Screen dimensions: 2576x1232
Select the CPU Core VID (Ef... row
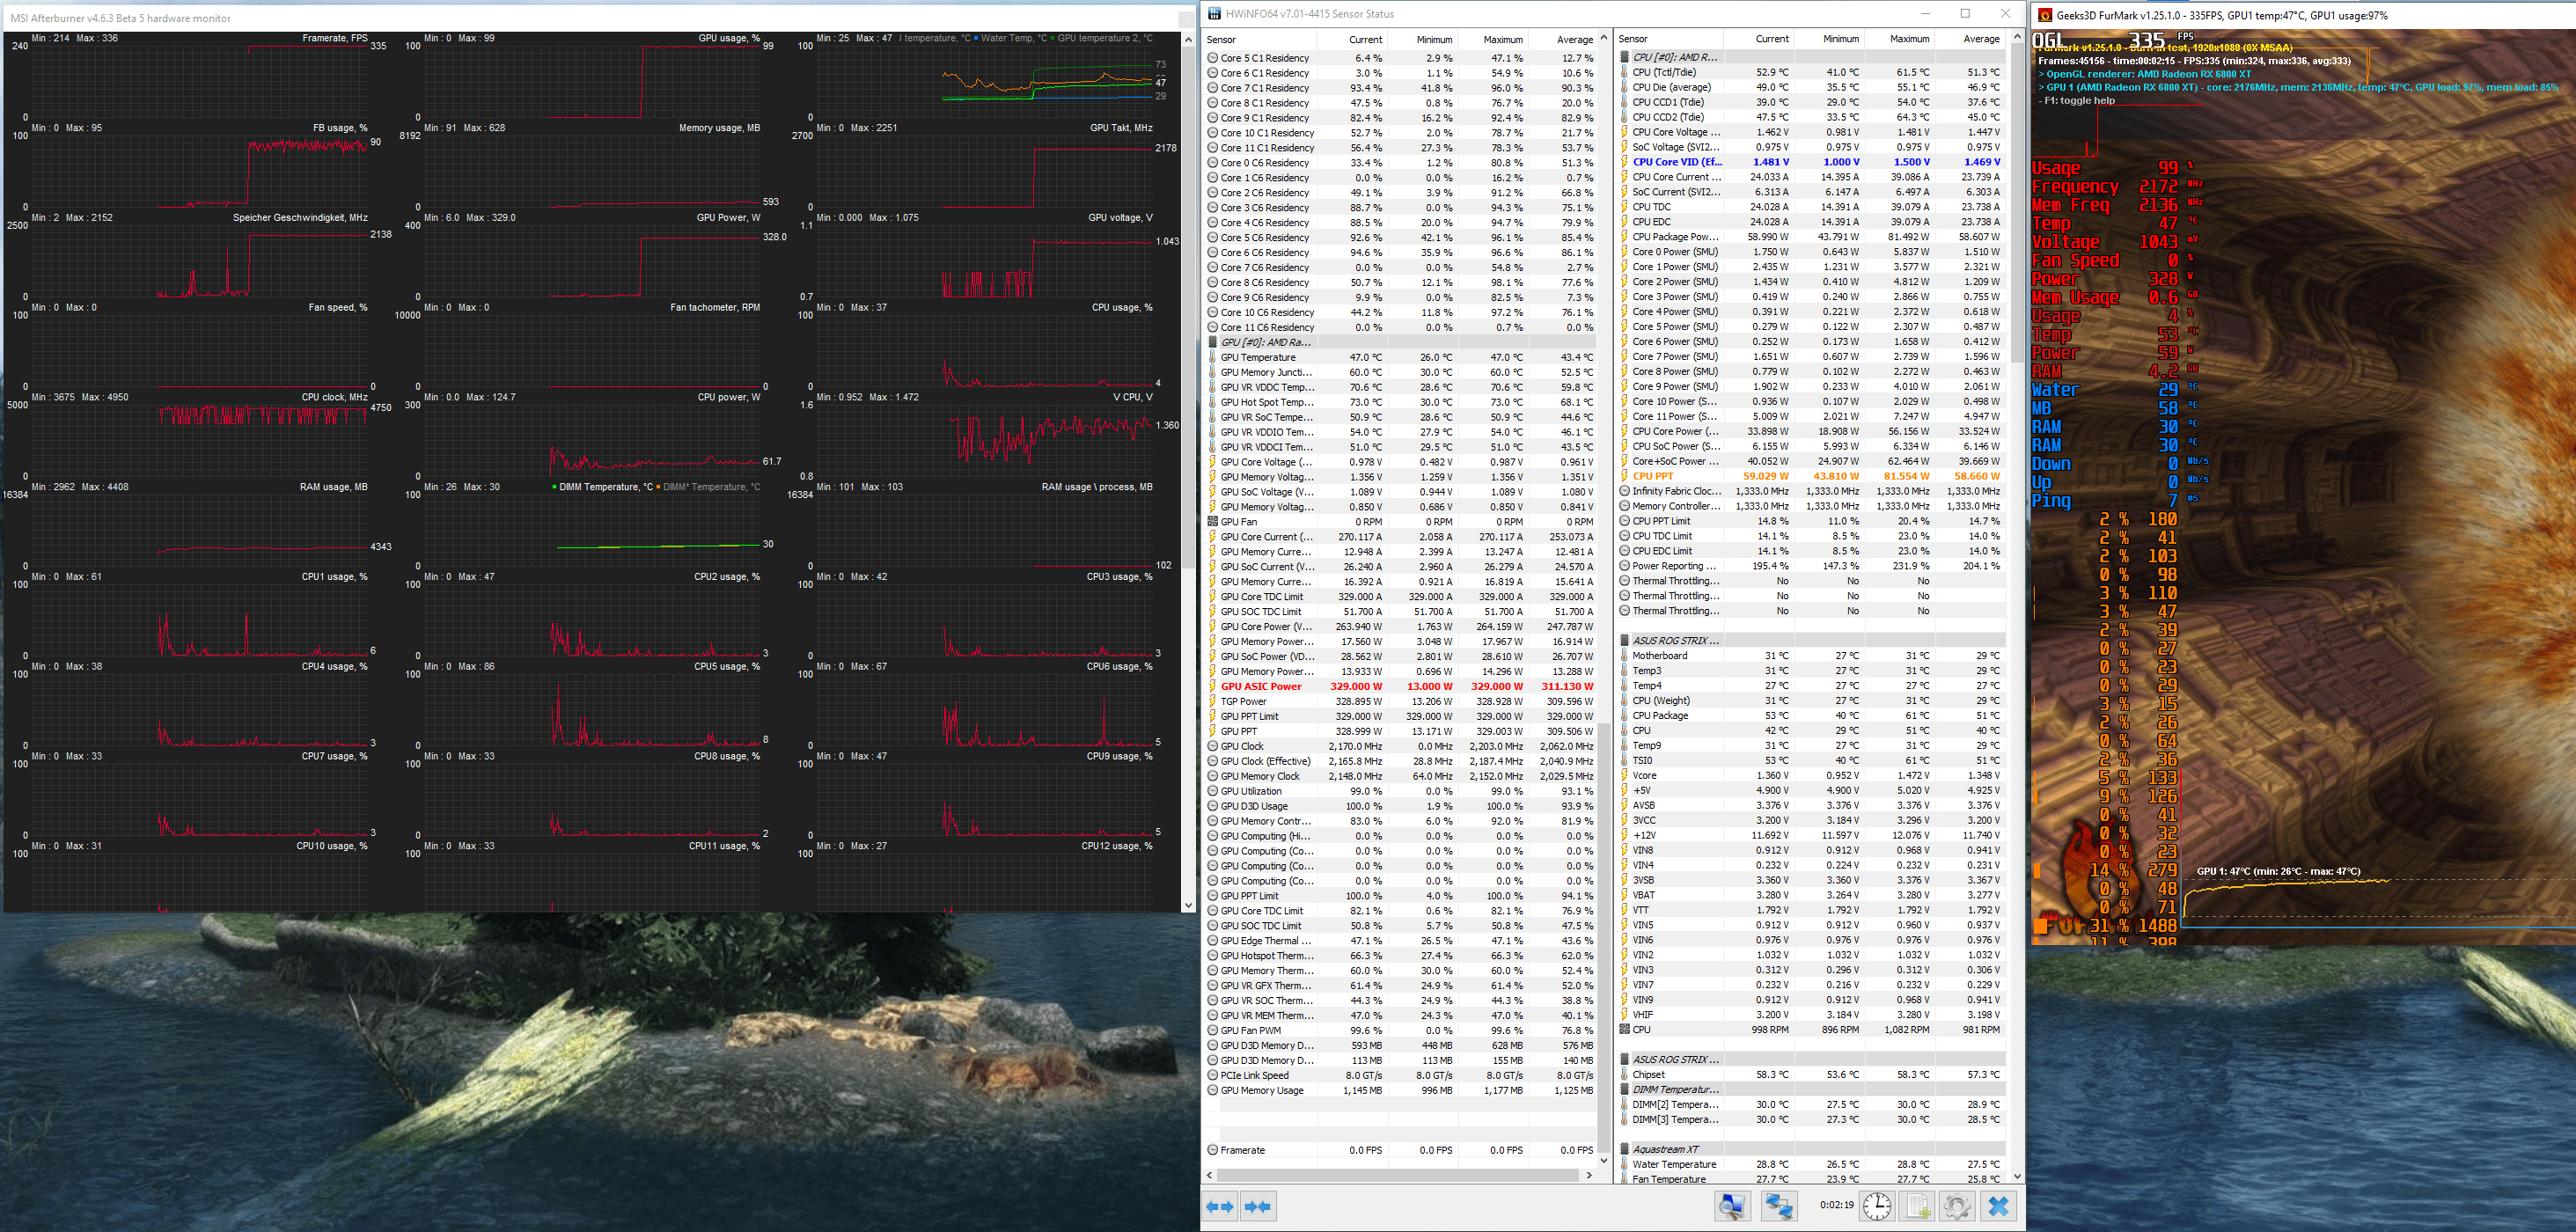(x=1811, y=162)
